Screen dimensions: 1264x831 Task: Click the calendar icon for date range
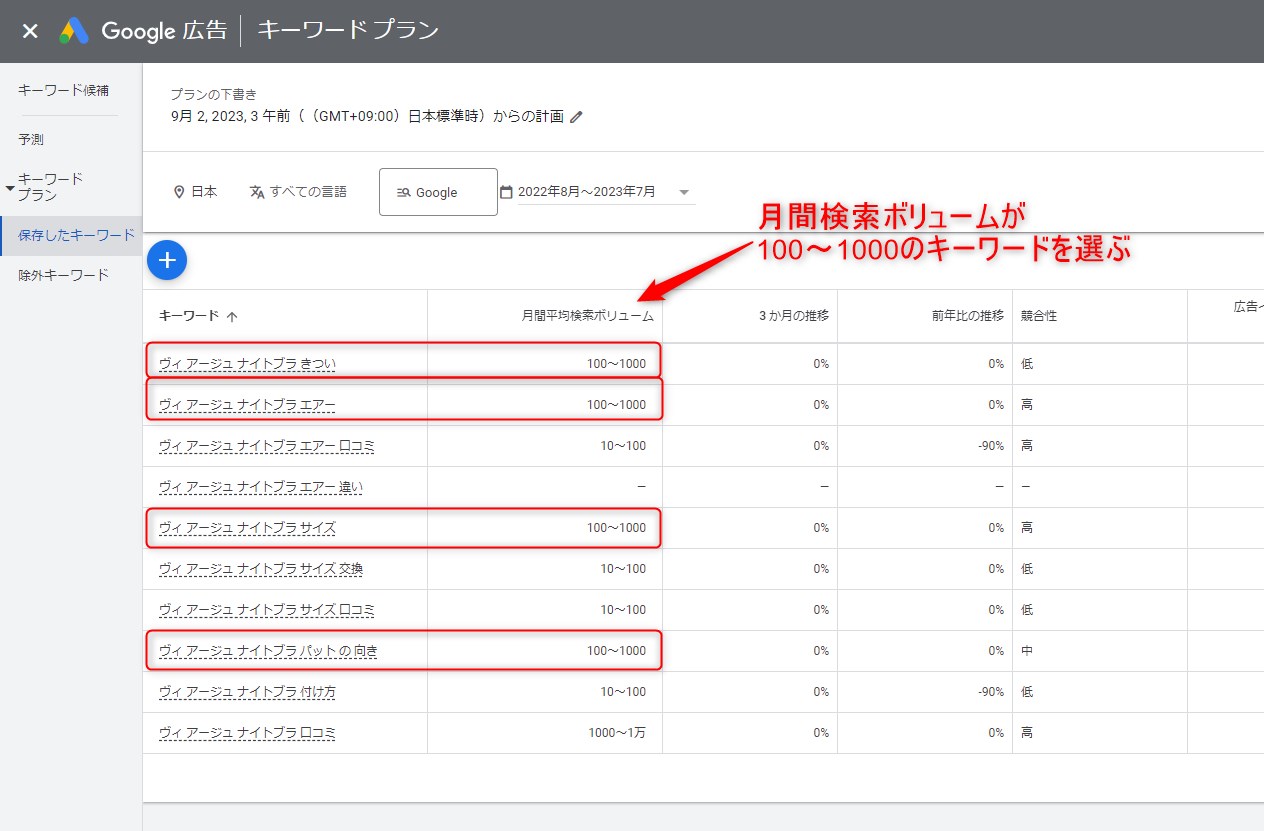tap(506, 192)
